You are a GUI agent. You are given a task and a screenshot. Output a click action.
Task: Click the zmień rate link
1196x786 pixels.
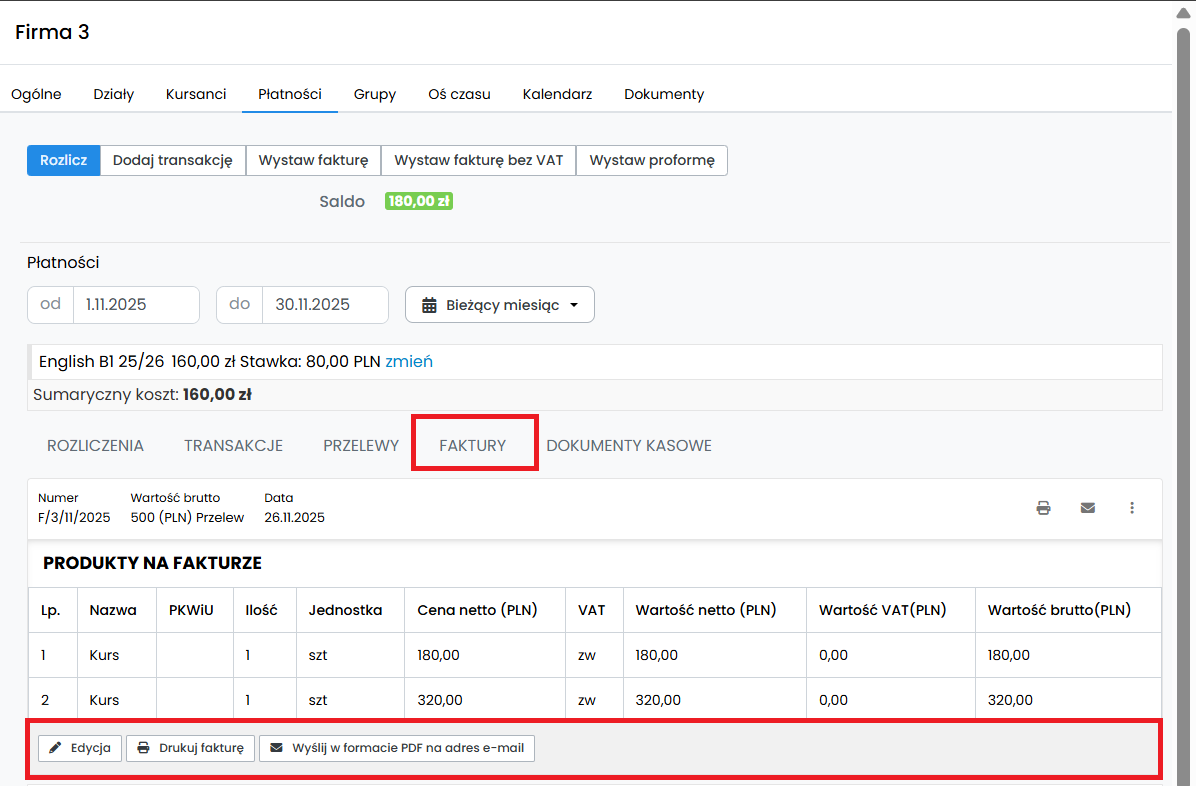[x=409, y=361]
